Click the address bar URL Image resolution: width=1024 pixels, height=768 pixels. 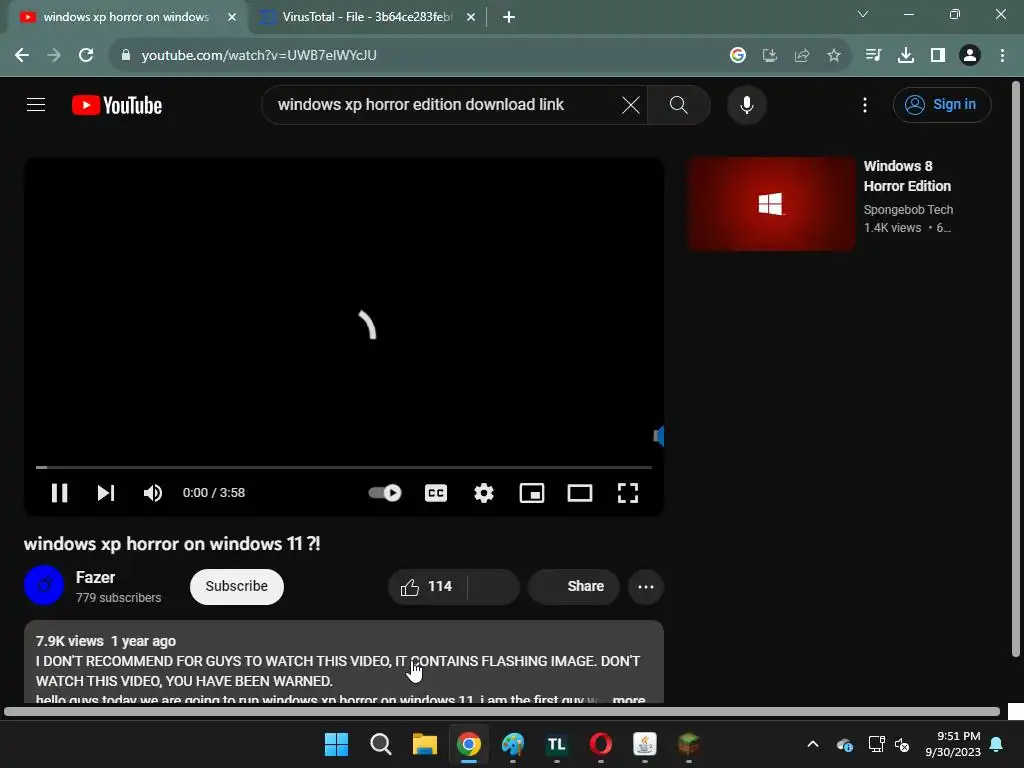(x=259, y=55)
